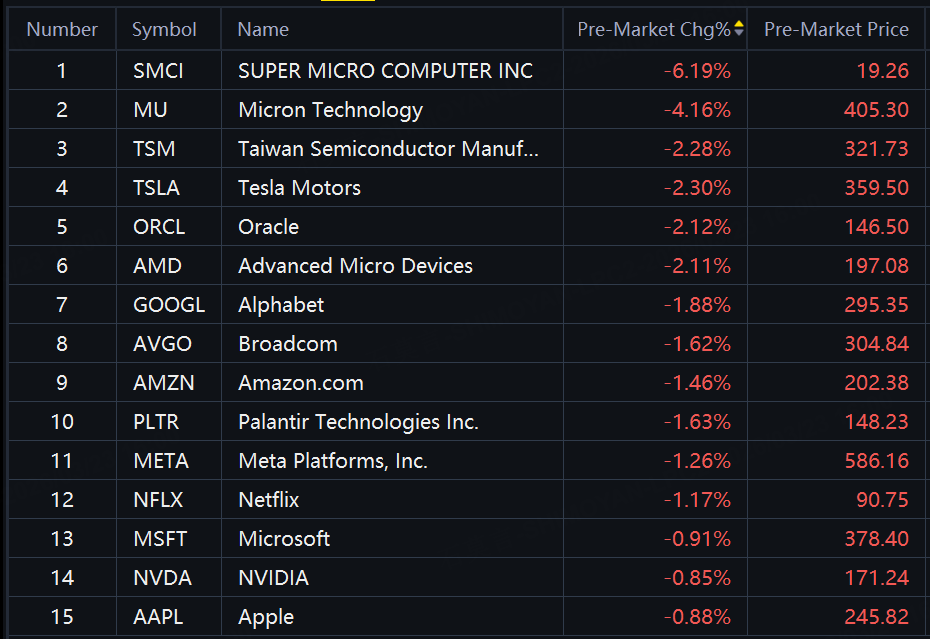Open the NVDA ticker symbol
The width and height of the screenshot is (930, 639).
(162, 578)
